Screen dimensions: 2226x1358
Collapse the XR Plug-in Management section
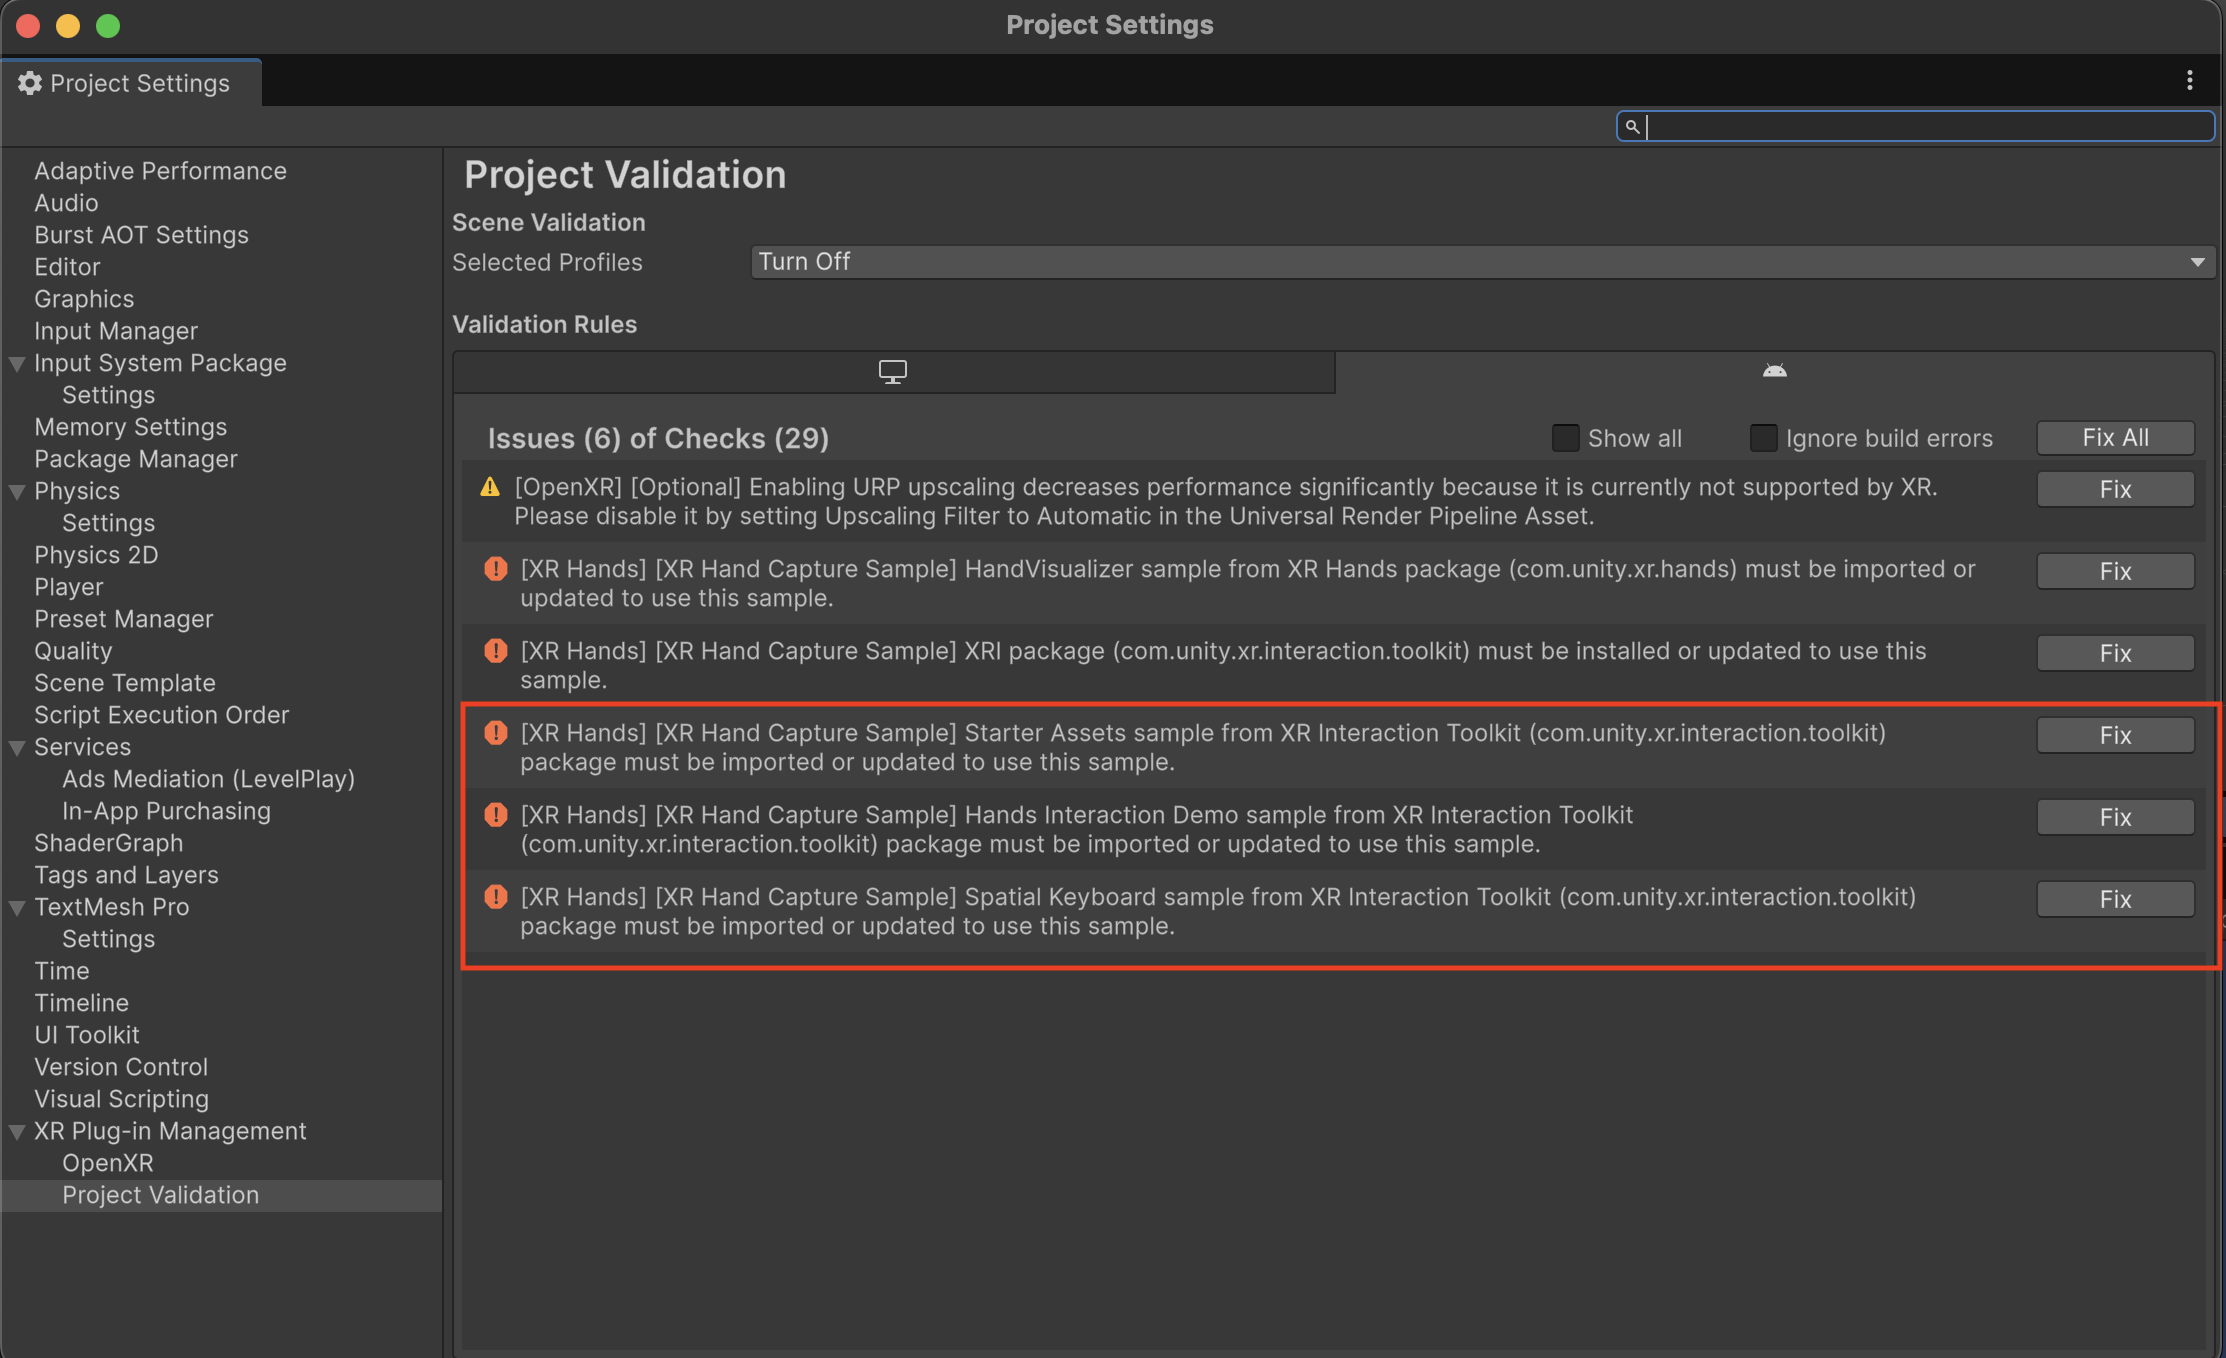point(16,1131)
